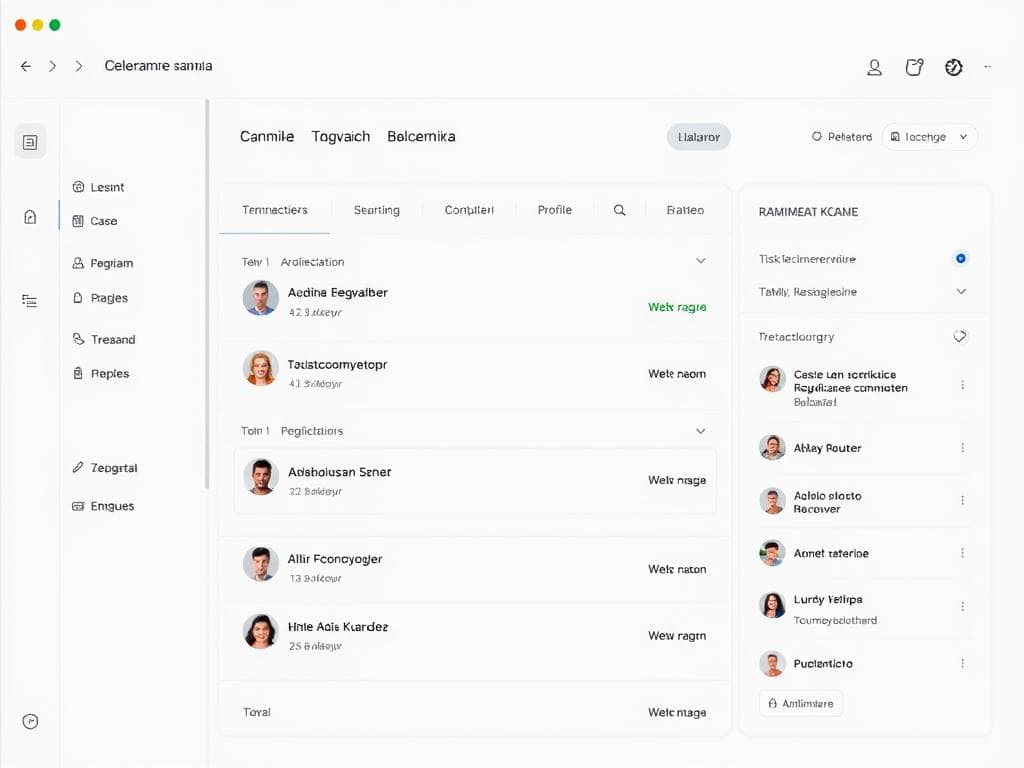The image size is (1024, 768).
Task: Switch to the Profile tab
Action: pos(554,210)
